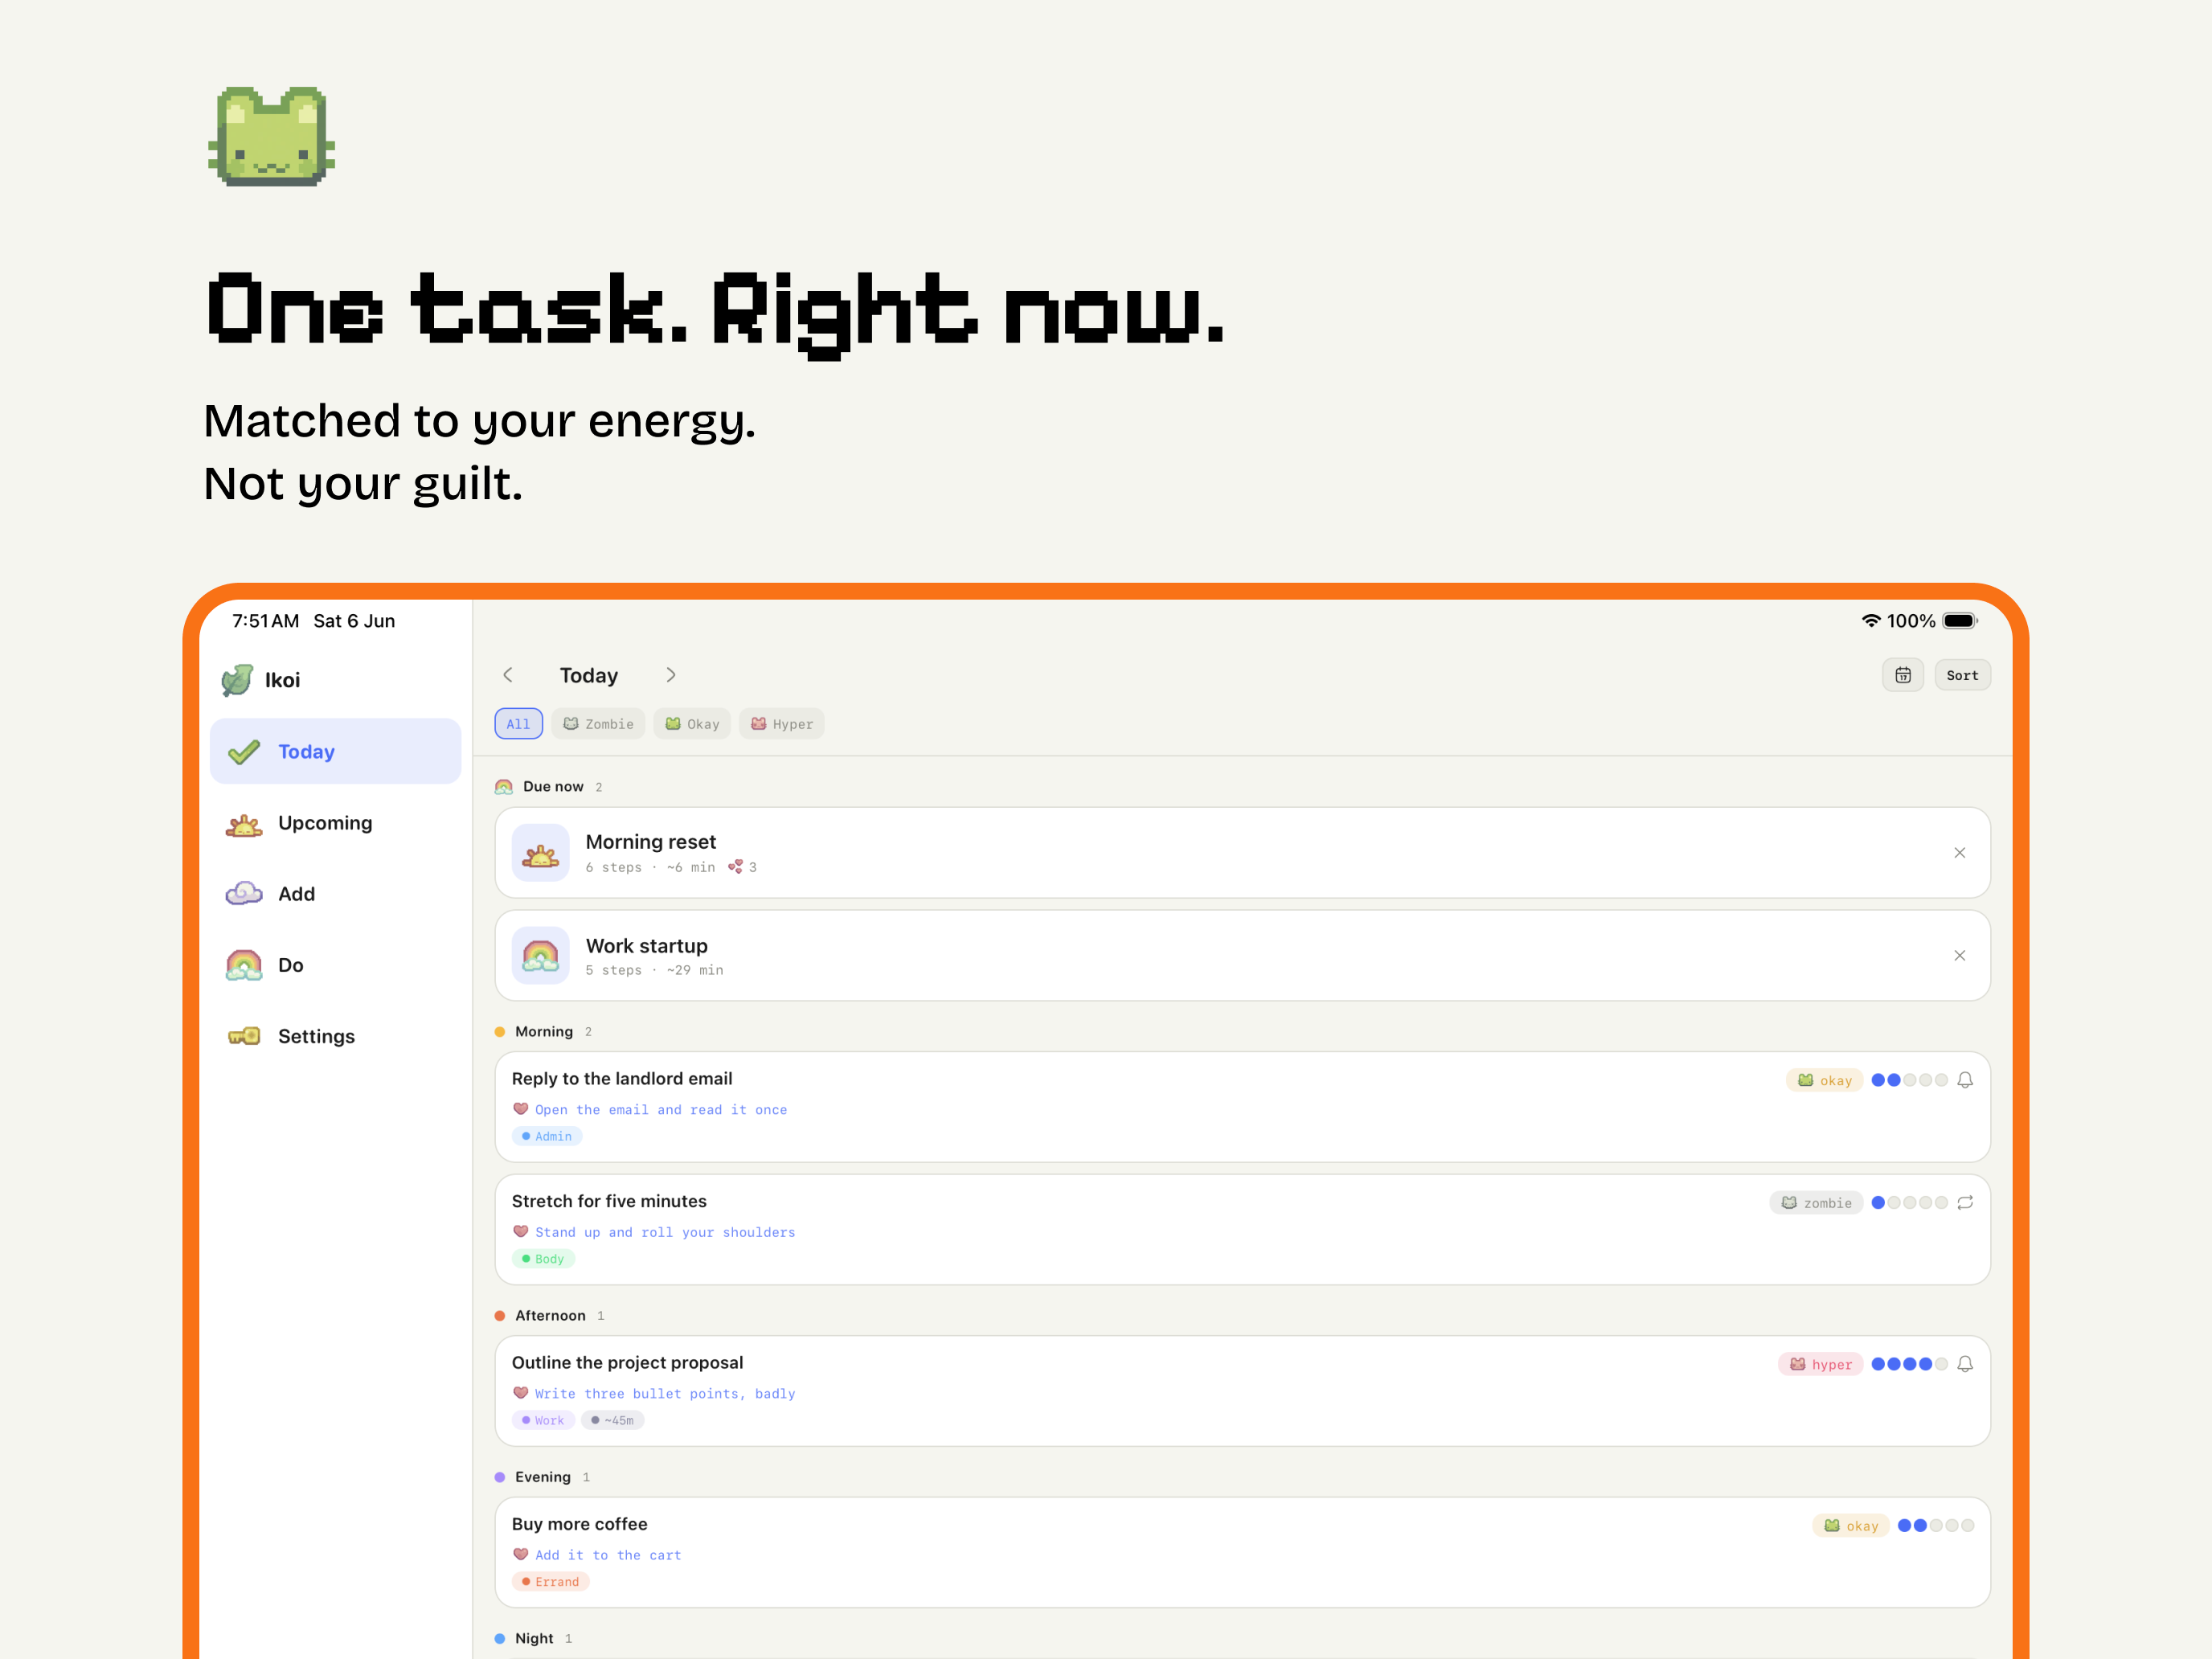Viewport: 2212px width, 1659px height.
Task: Click the green pixel frog mascot
Action: click(x=271, y=136)
